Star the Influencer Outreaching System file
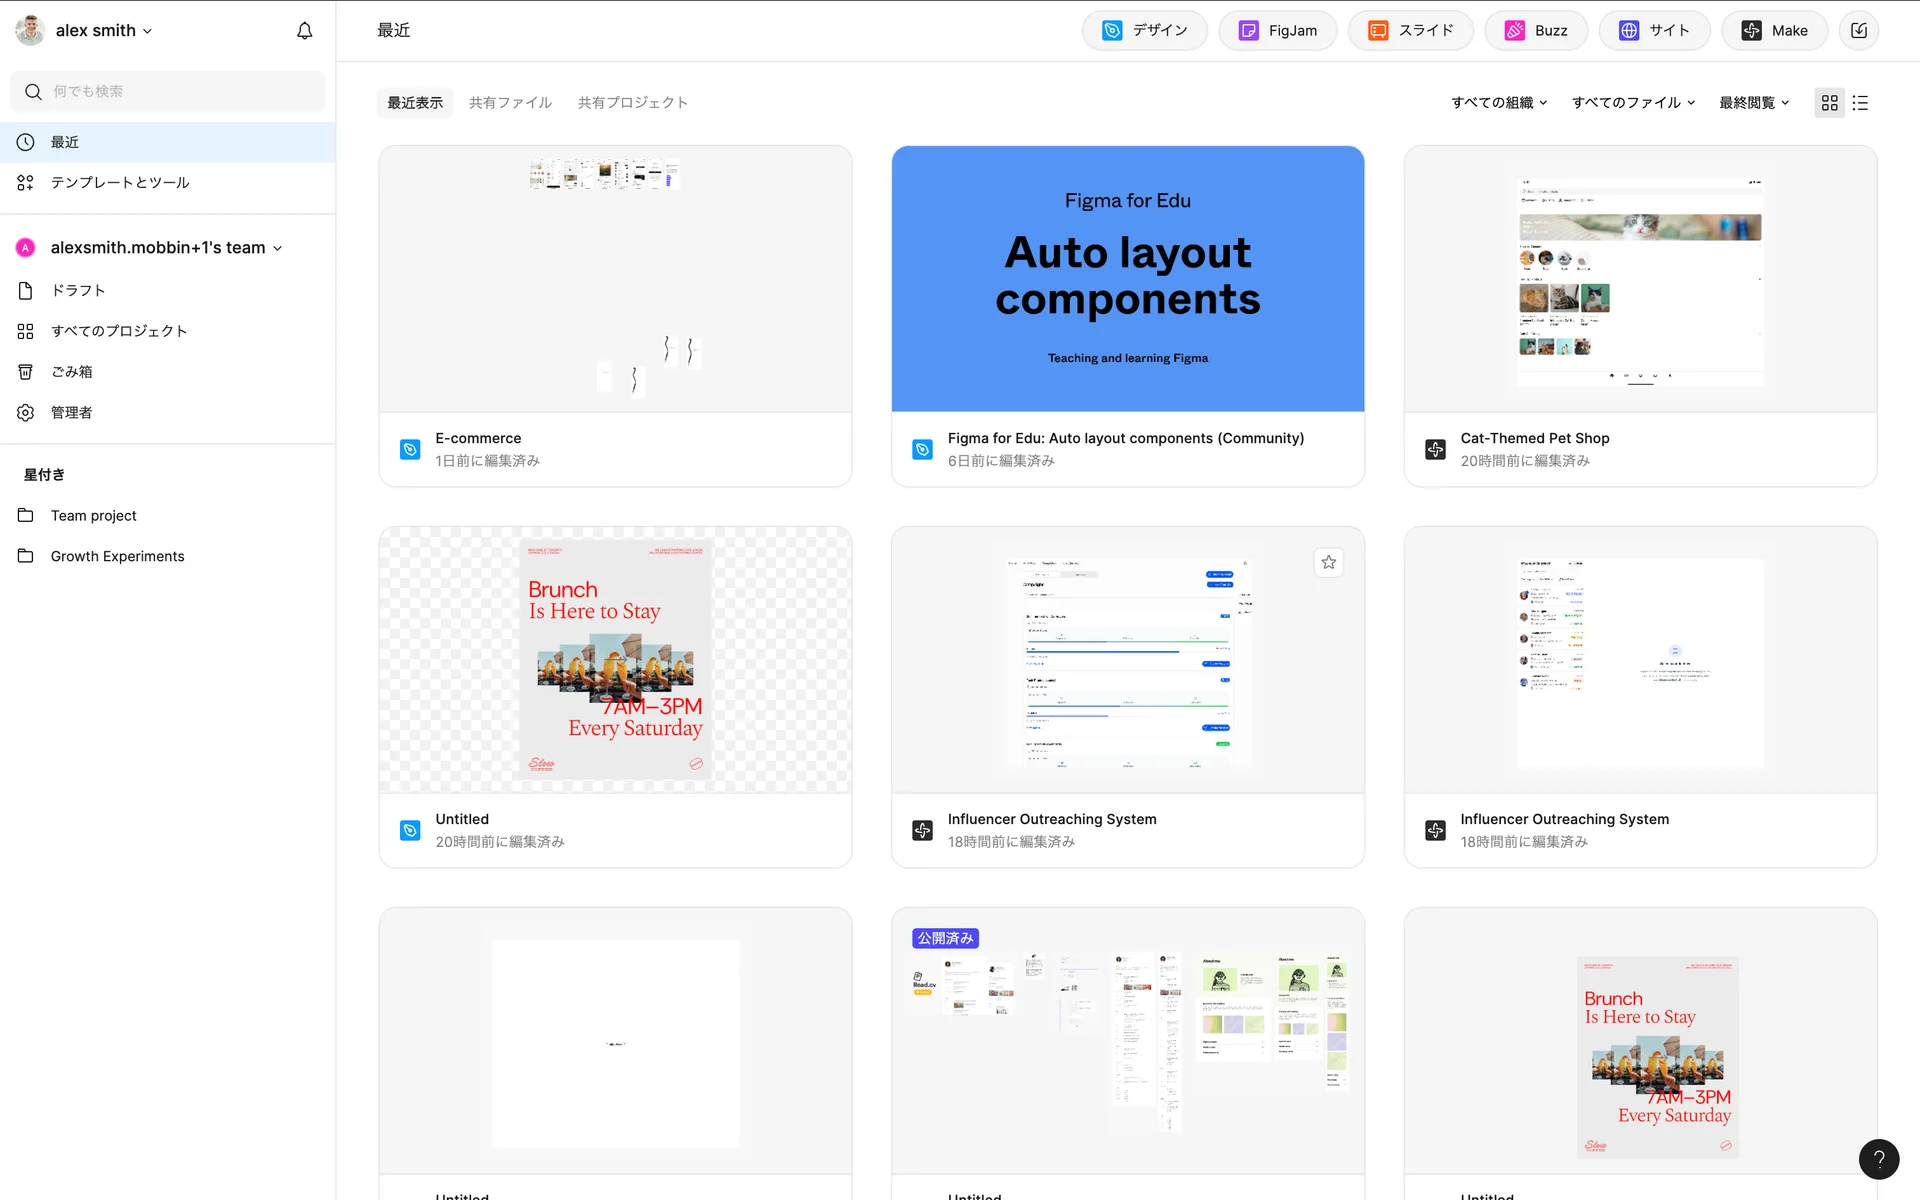Screen dimensions: 1920x1200 point(1328,562)
